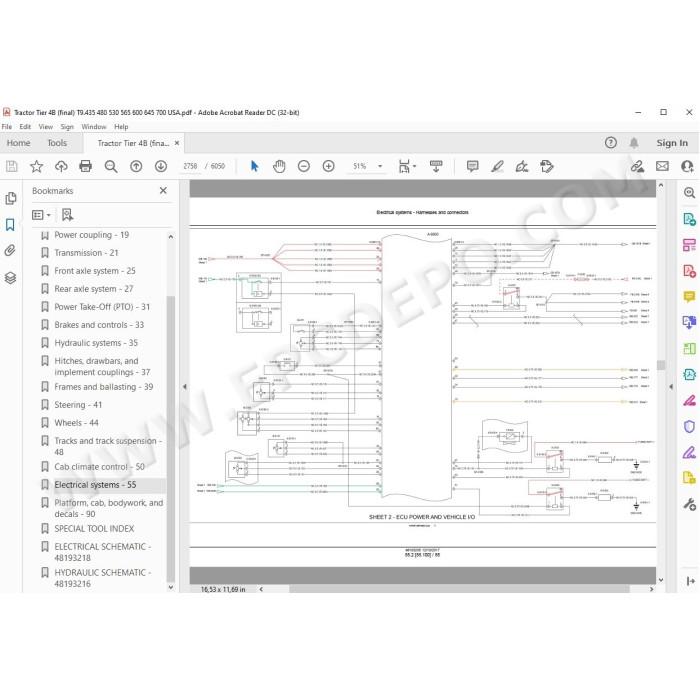
Task: Open the fit page options dropdown
Action: tap(407, 167)
